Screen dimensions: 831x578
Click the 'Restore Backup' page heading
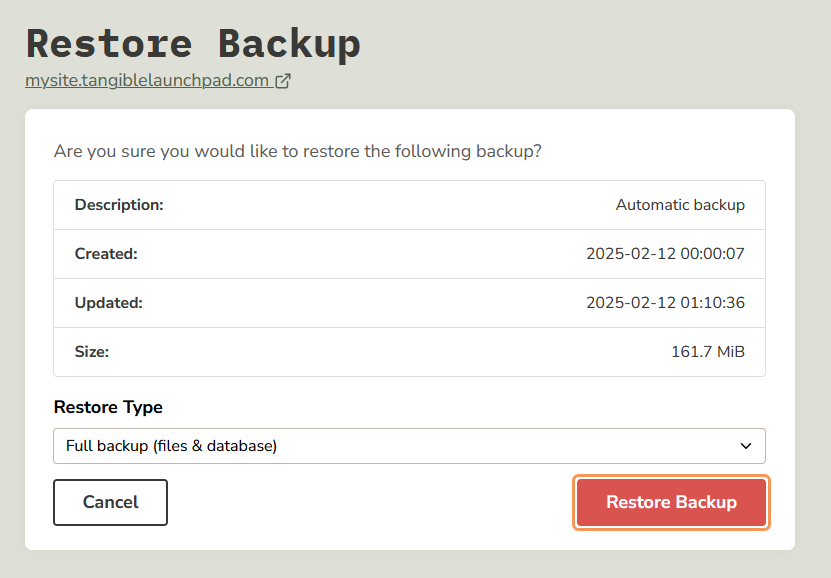tap(193, 44)
